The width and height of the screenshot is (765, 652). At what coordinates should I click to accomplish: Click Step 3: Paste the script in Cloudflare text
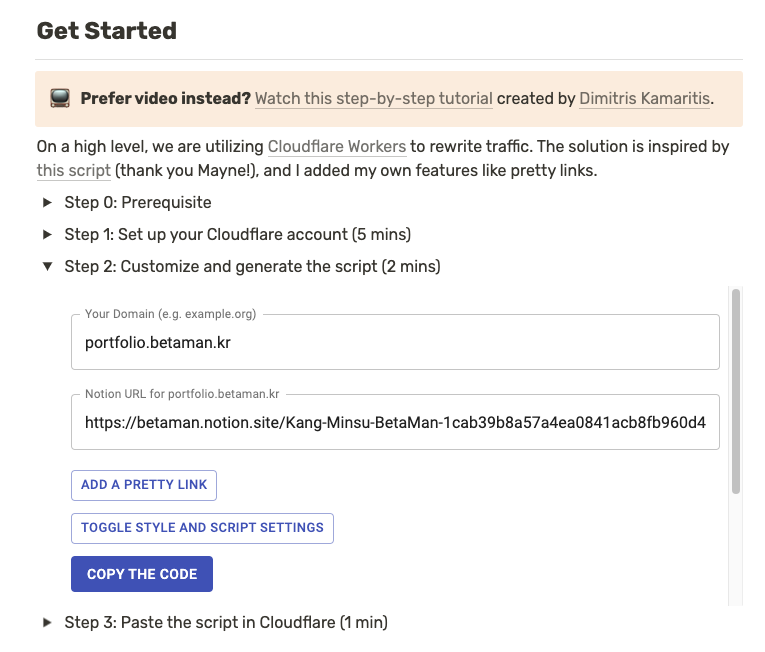click(x=226, y=623)
